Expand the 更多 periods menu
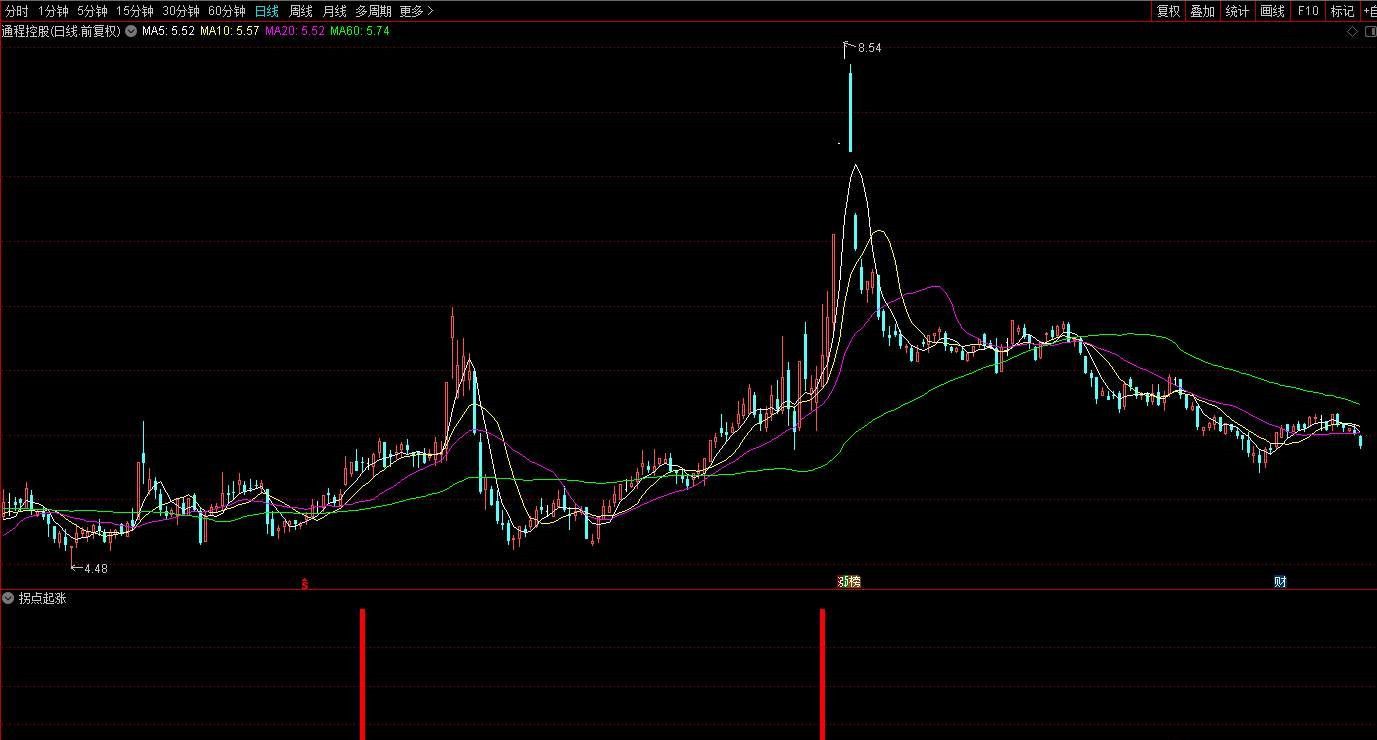 pyautogui.click(x=416, y=11)
